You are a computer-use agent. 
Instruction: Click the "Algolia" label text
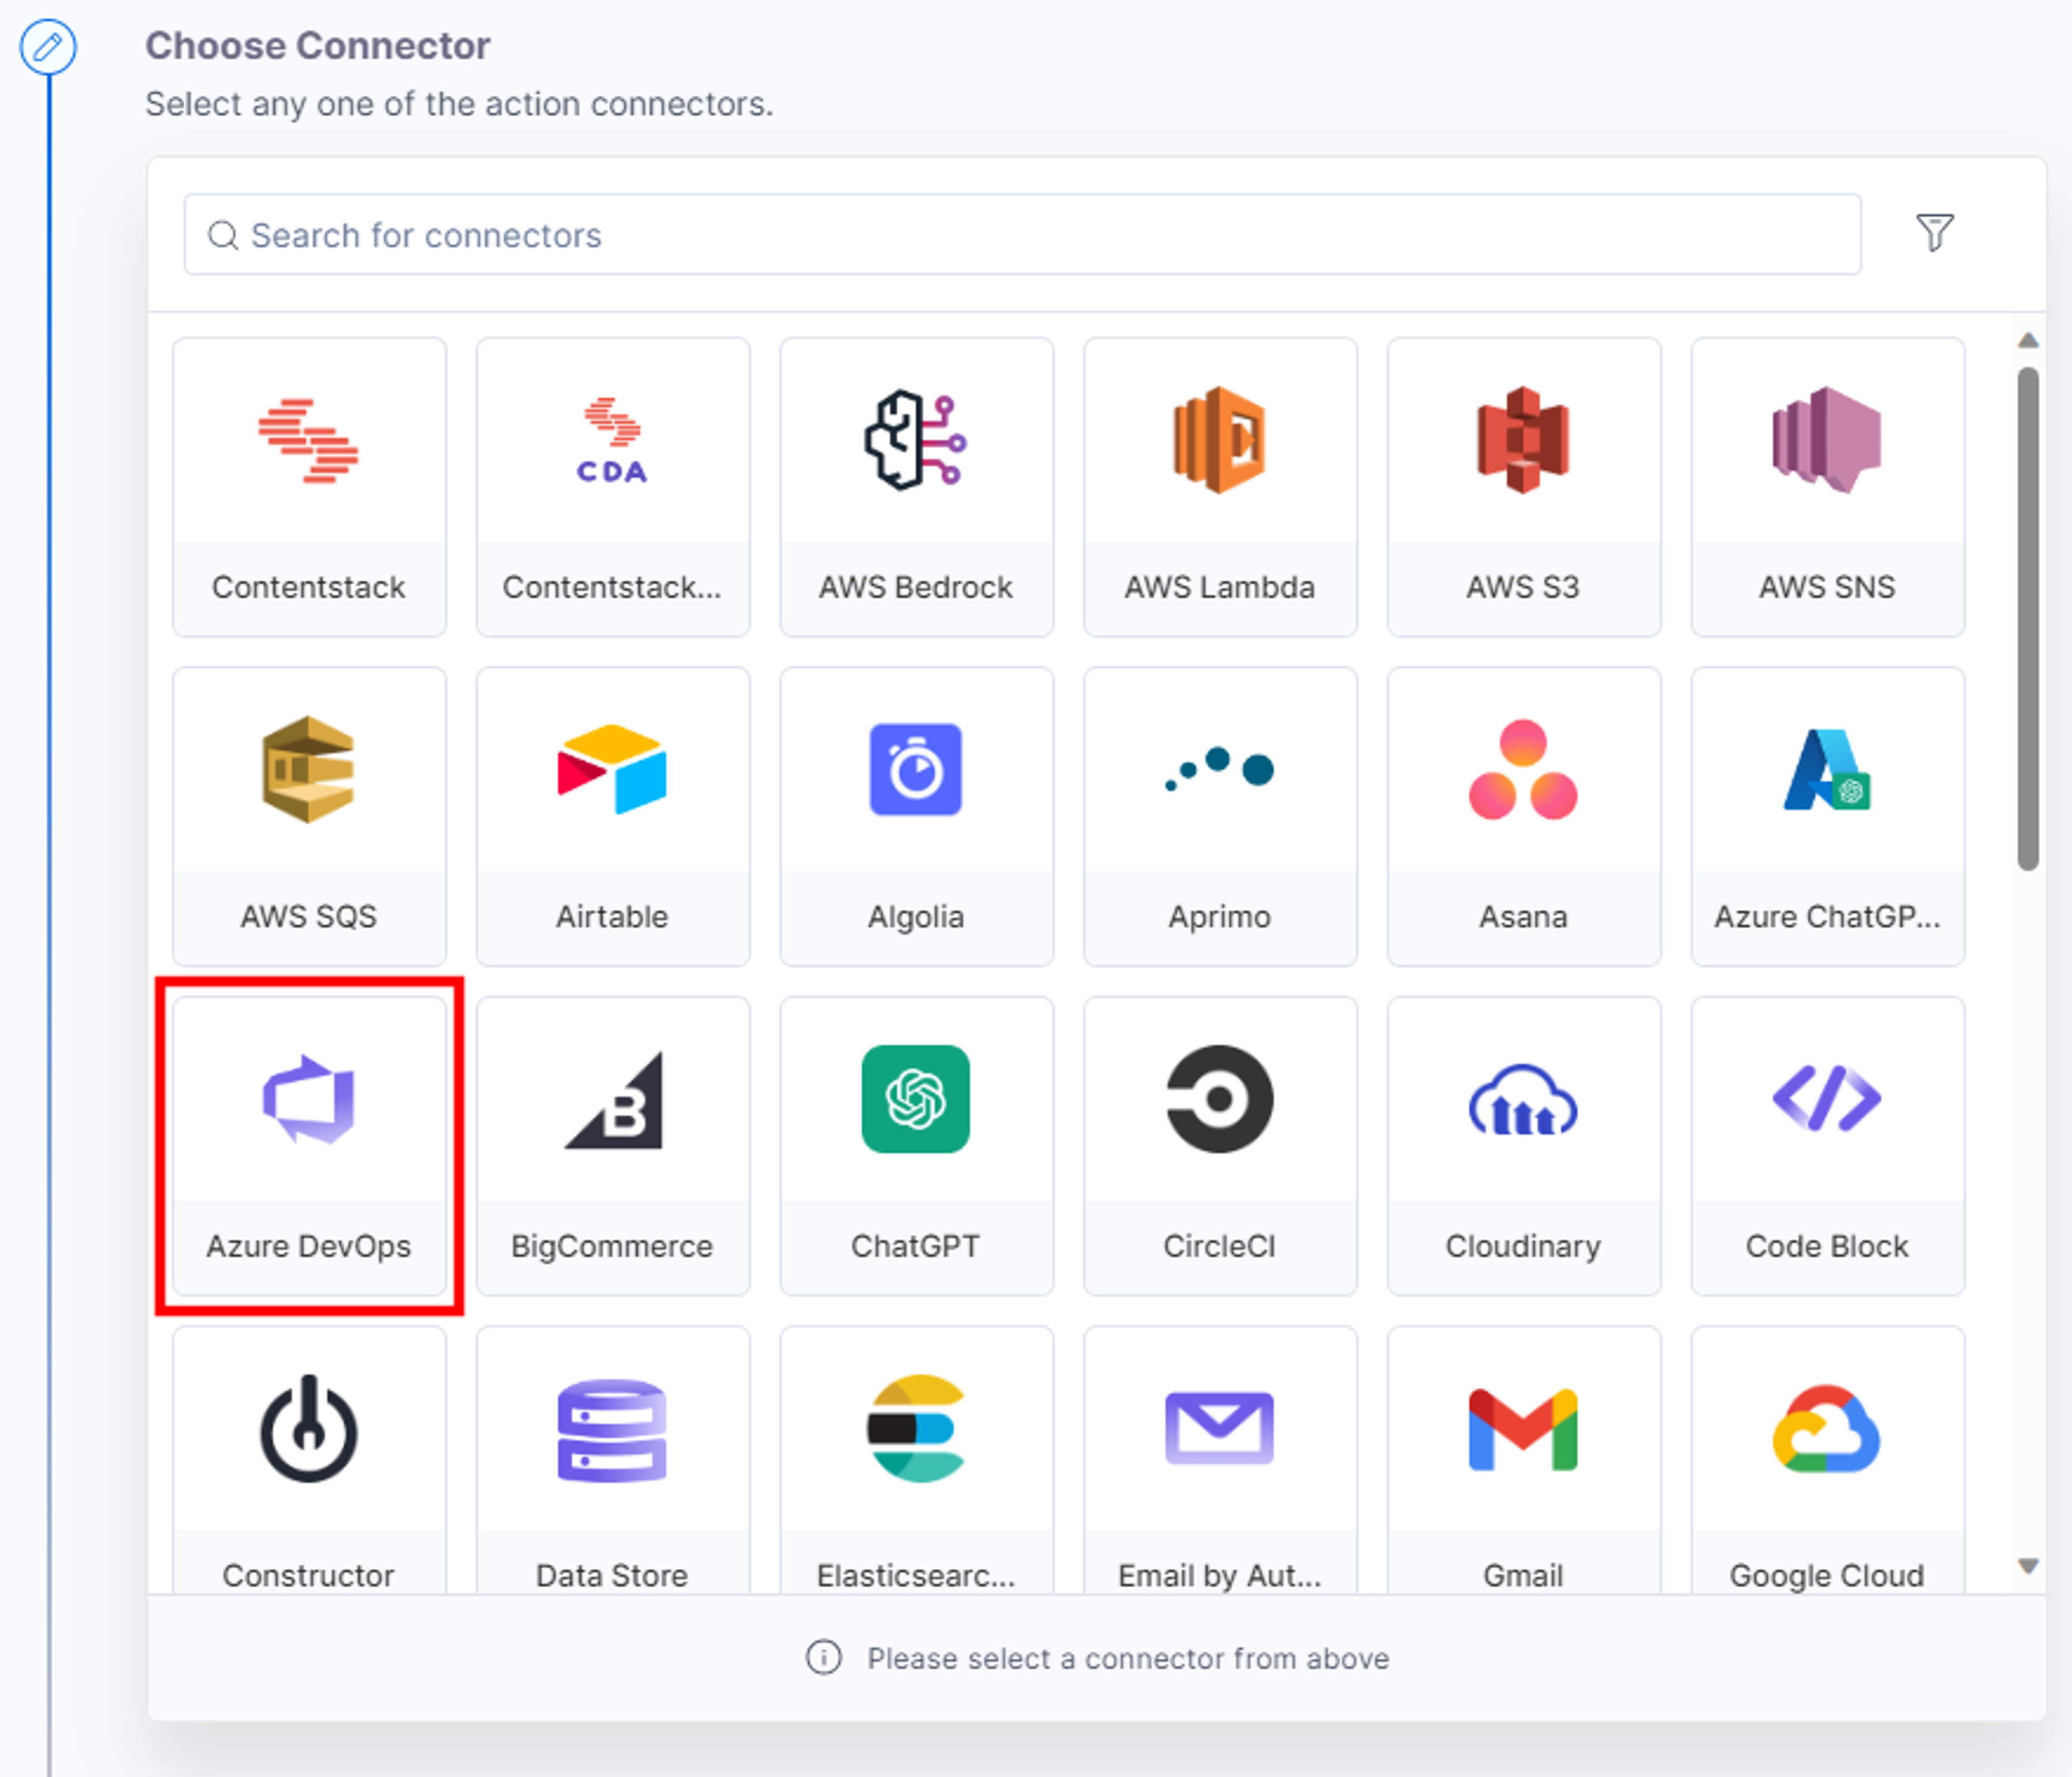915,916
